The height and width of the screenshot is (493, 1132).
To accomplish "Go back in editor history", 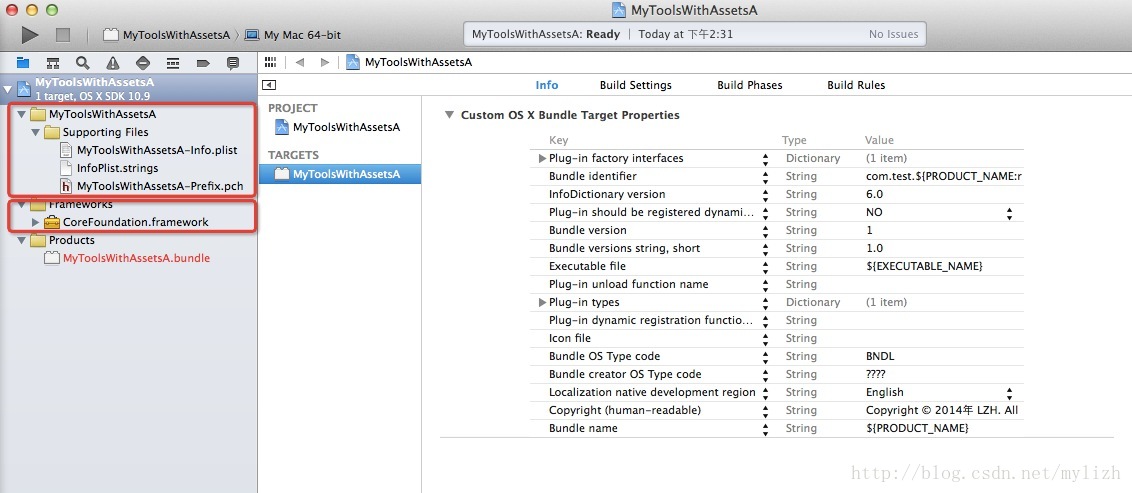I will point(300,62).
